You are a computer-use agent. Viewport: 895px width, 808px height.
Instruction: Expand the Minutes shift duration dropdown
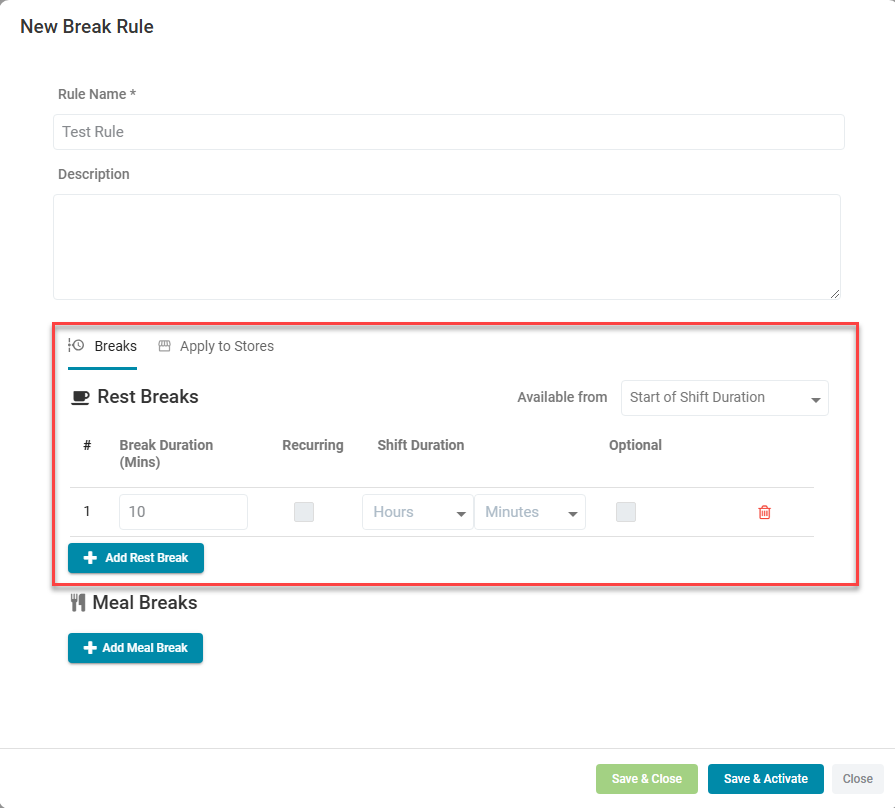point(529,512)
